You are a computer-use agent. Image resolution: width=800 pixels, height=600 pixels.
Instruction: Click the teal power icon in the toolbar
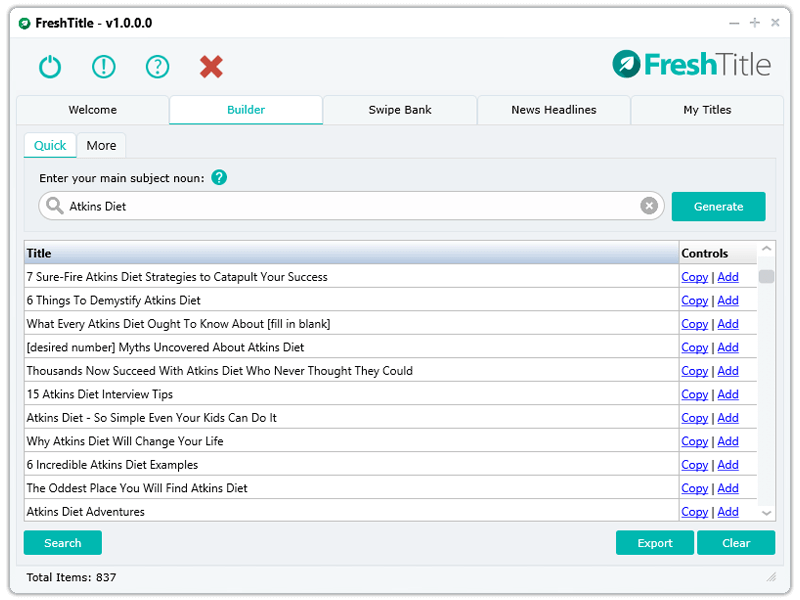(50, 66)
